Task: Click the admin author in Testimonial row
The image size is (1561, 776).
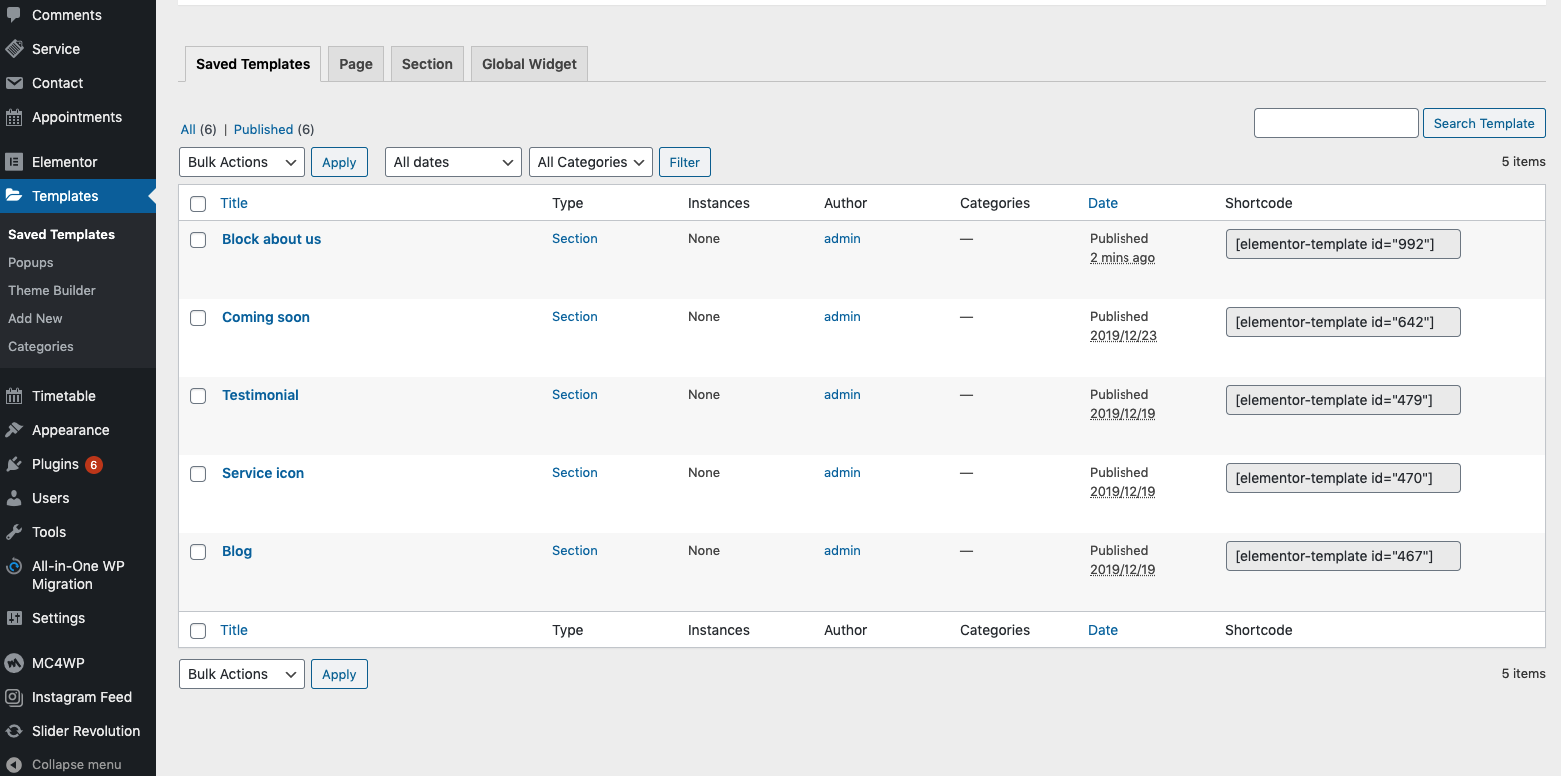Action: tap(842, 394)
